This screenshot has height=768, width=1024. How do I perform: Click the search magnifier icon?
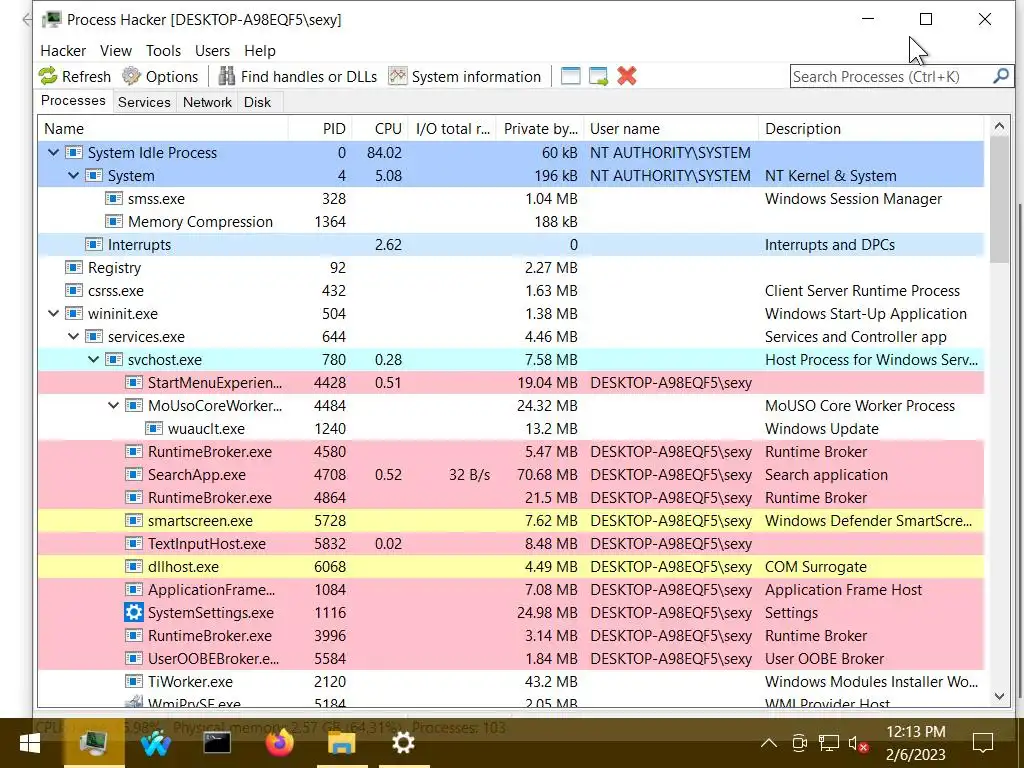(1000, 76)
